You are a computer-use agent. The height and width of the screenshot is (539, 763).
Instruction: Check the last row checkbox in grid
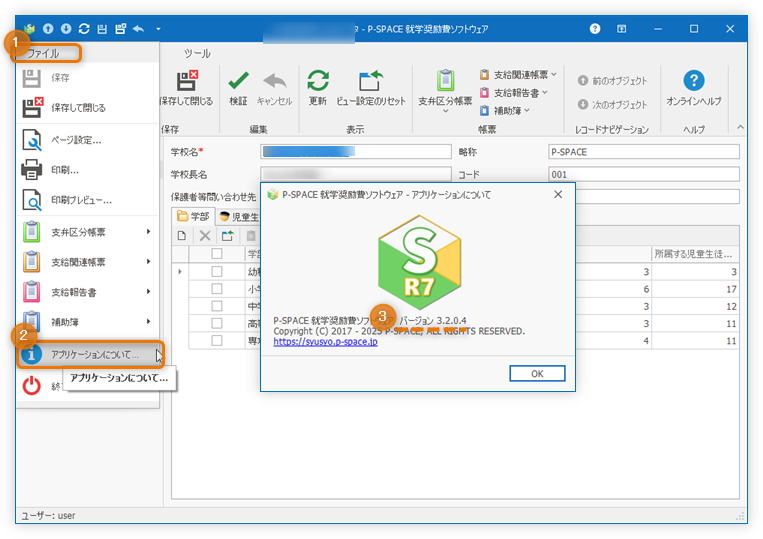tap(217, 340)
